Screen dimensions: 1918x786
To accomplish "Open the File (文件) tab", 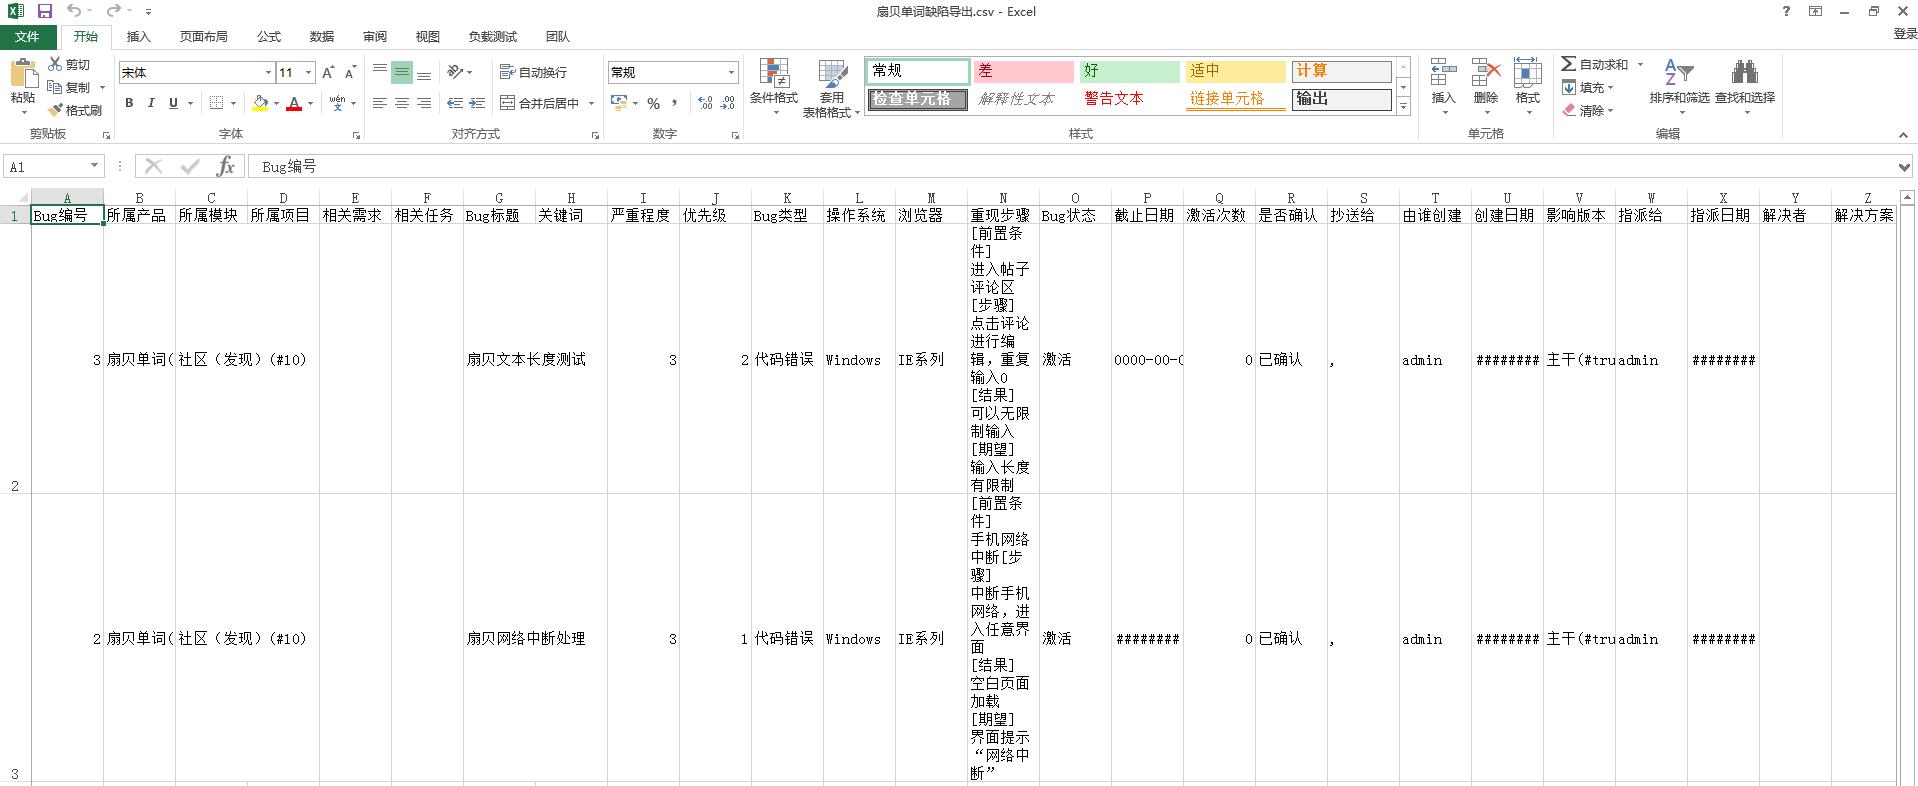I will tap(28, 37).
